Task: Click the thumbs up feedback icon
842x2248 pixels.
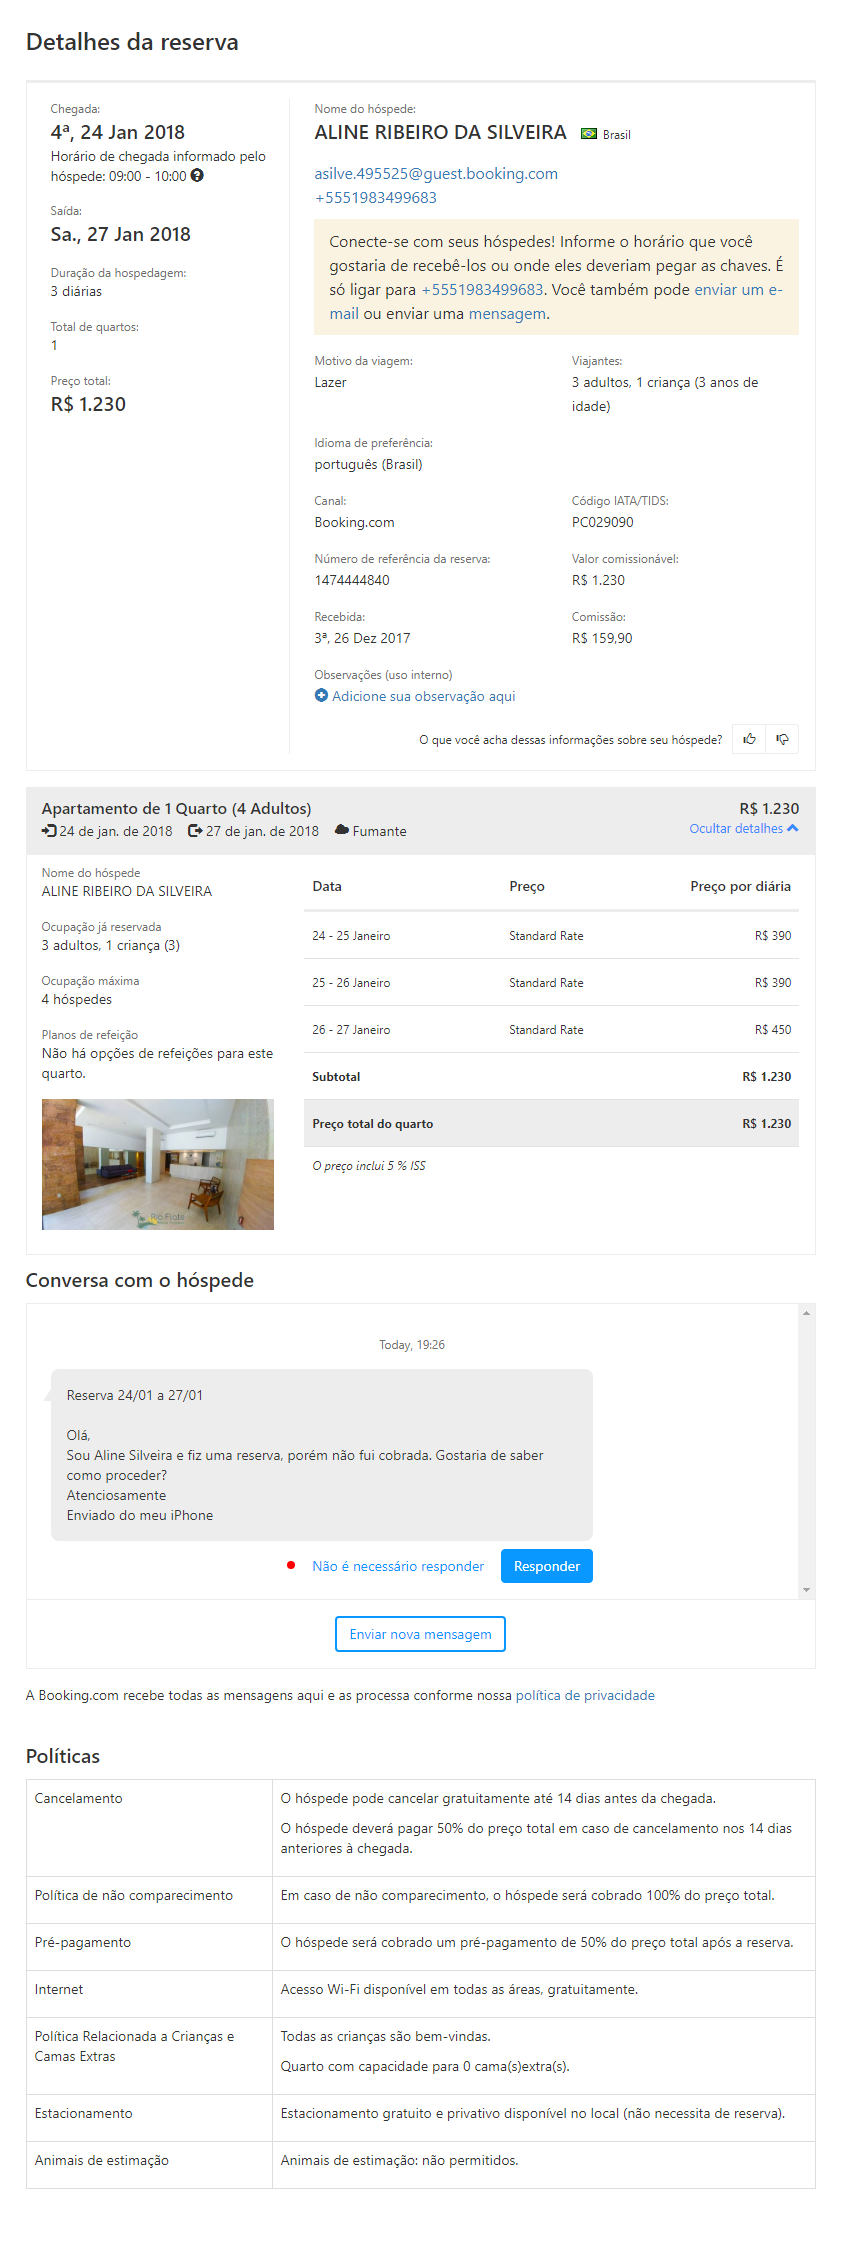Action: point(749,739)
